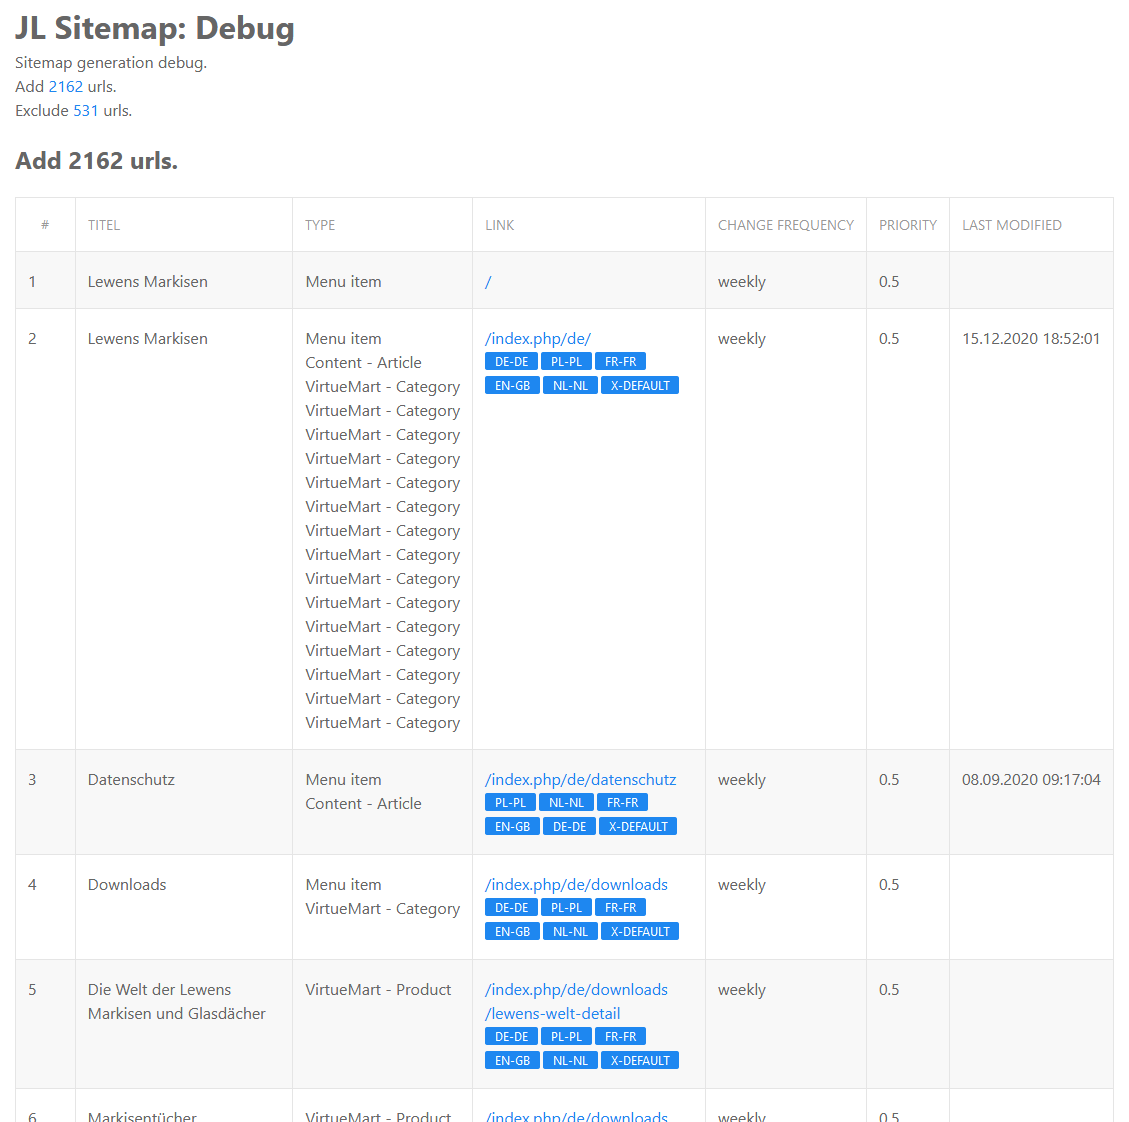1129x1122 pixels.
Task: Click the EN-GB badge under lewens-welt-detail
Action: click(x=512, y=1061)
